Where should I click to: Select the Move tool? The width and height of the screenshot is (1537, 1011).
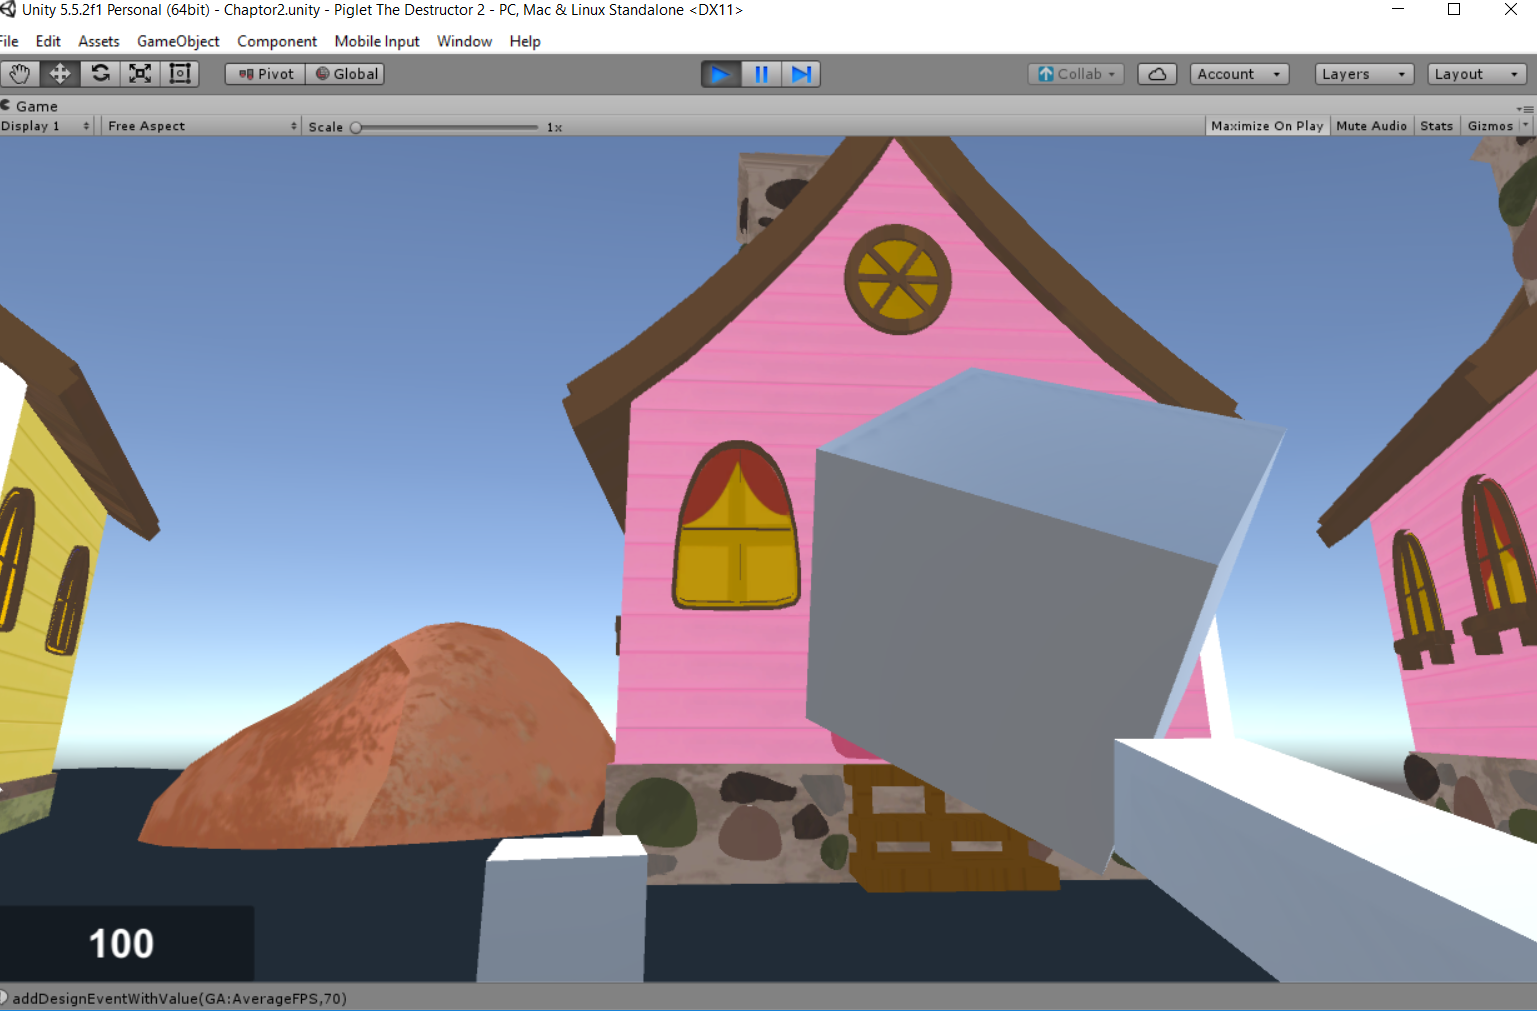point(60,74)
